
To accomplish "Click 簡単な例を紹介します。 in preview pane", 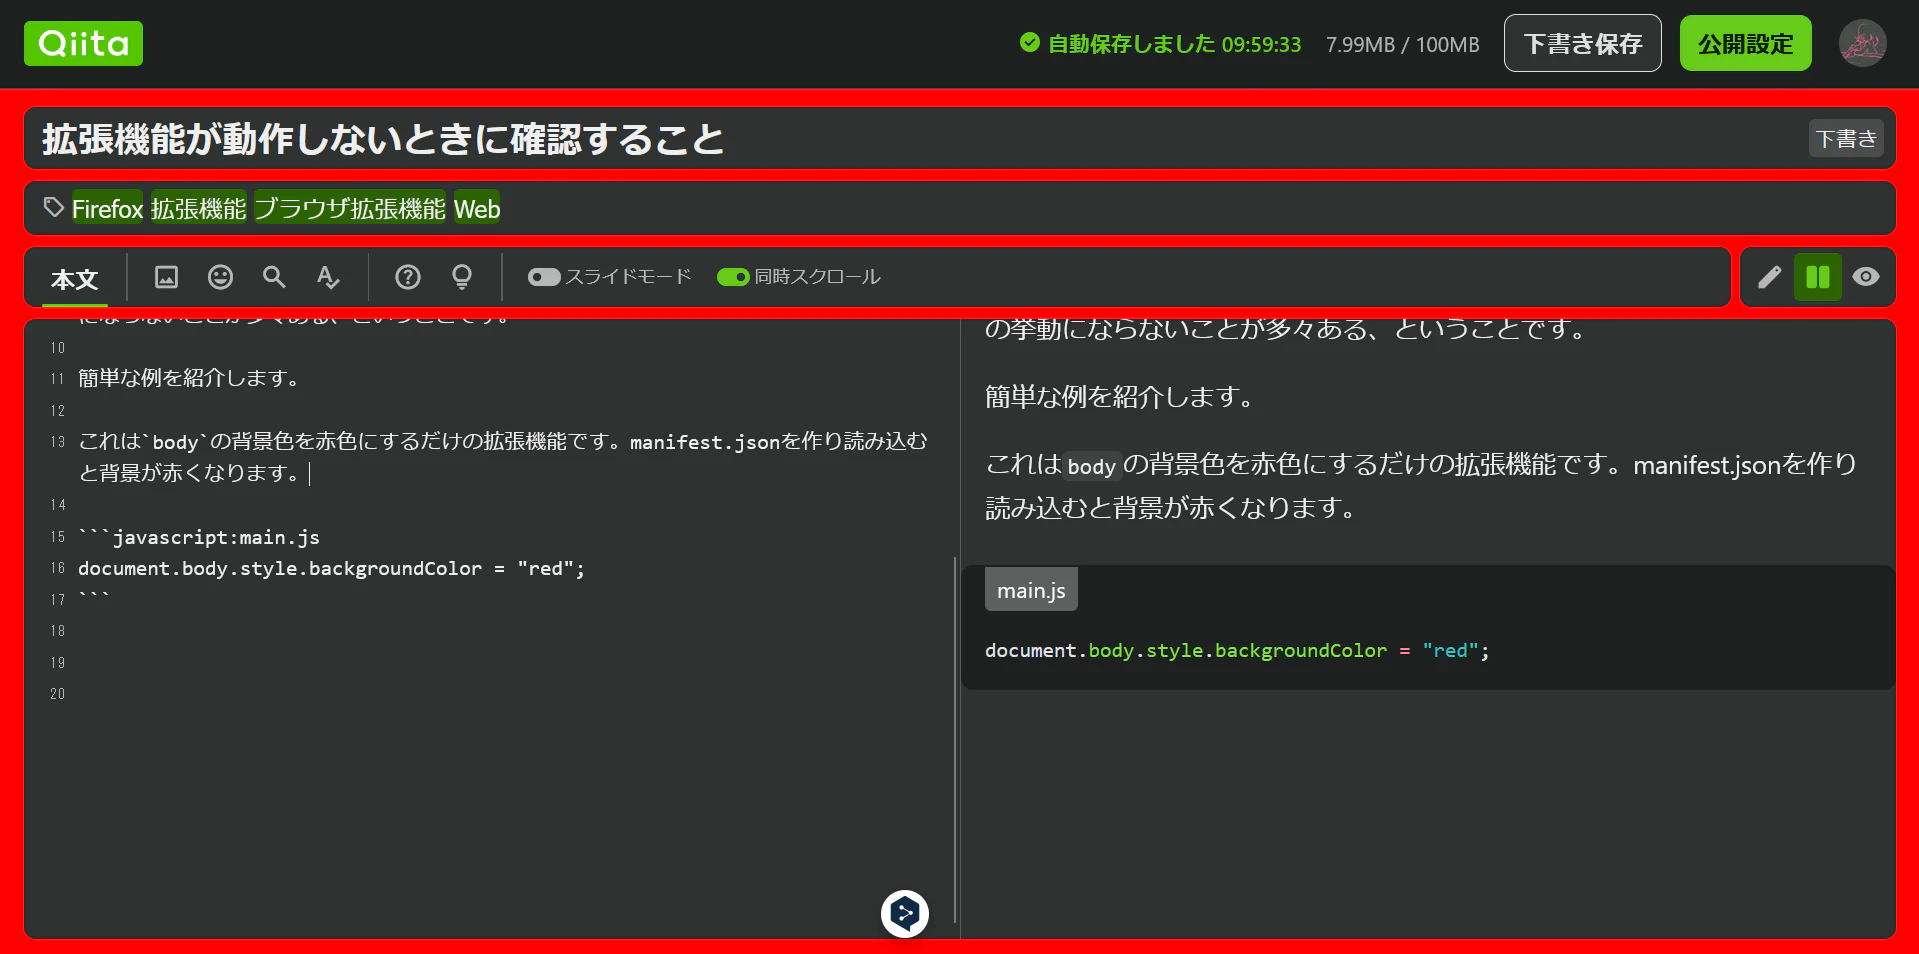I will pos(1120,397).
